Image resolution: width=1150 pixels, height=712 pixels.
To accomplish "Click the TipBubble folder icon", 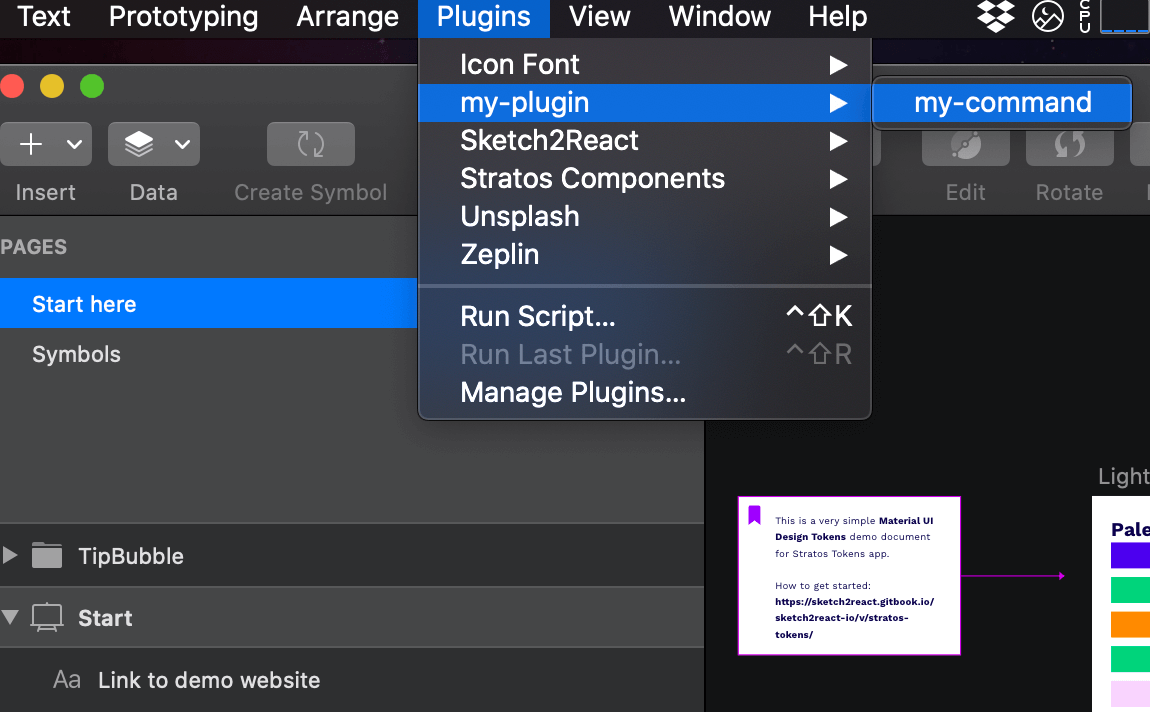I will point(46,556).
